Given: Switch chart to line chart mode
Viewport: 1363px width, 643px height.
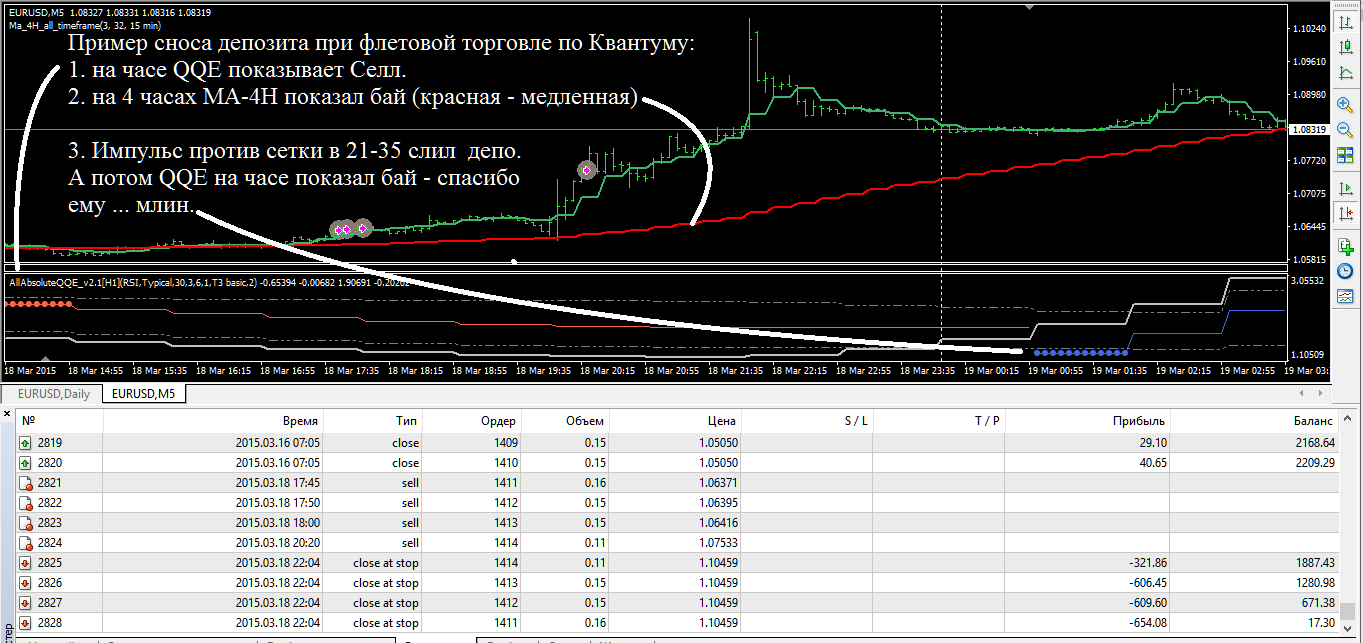Looking at the screenshot, I should pos(1345,71).
